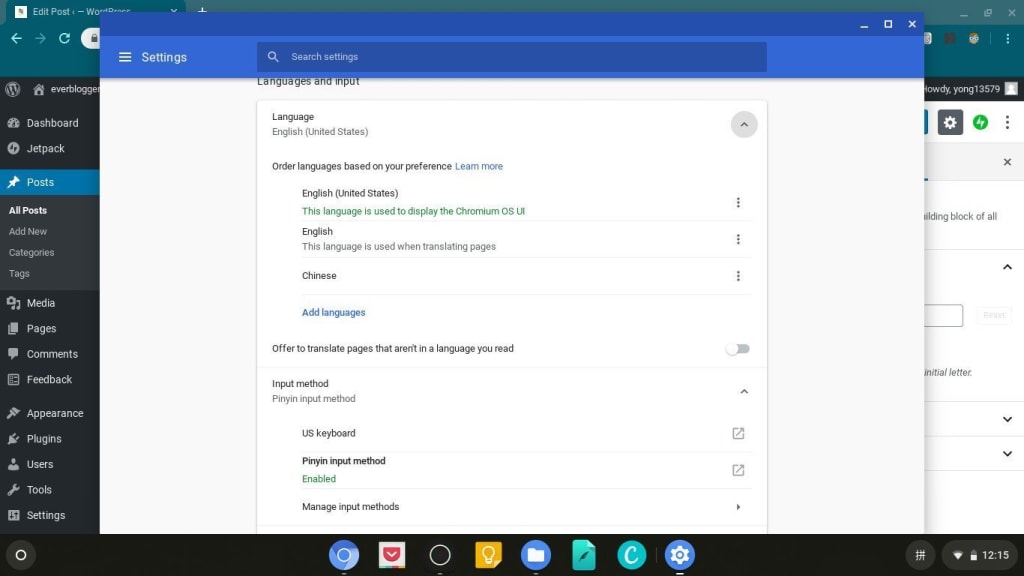This screenshot has height=576, width=1024.
Task: Expand Manage input methods arrow
Action: tap(738, 507)
